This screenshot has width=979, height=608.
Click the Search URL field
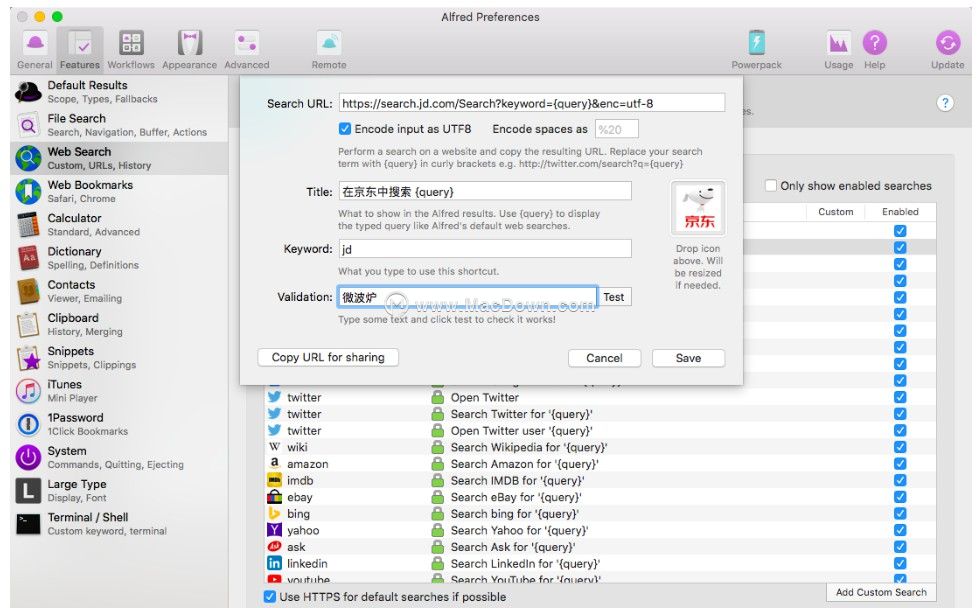532,103
